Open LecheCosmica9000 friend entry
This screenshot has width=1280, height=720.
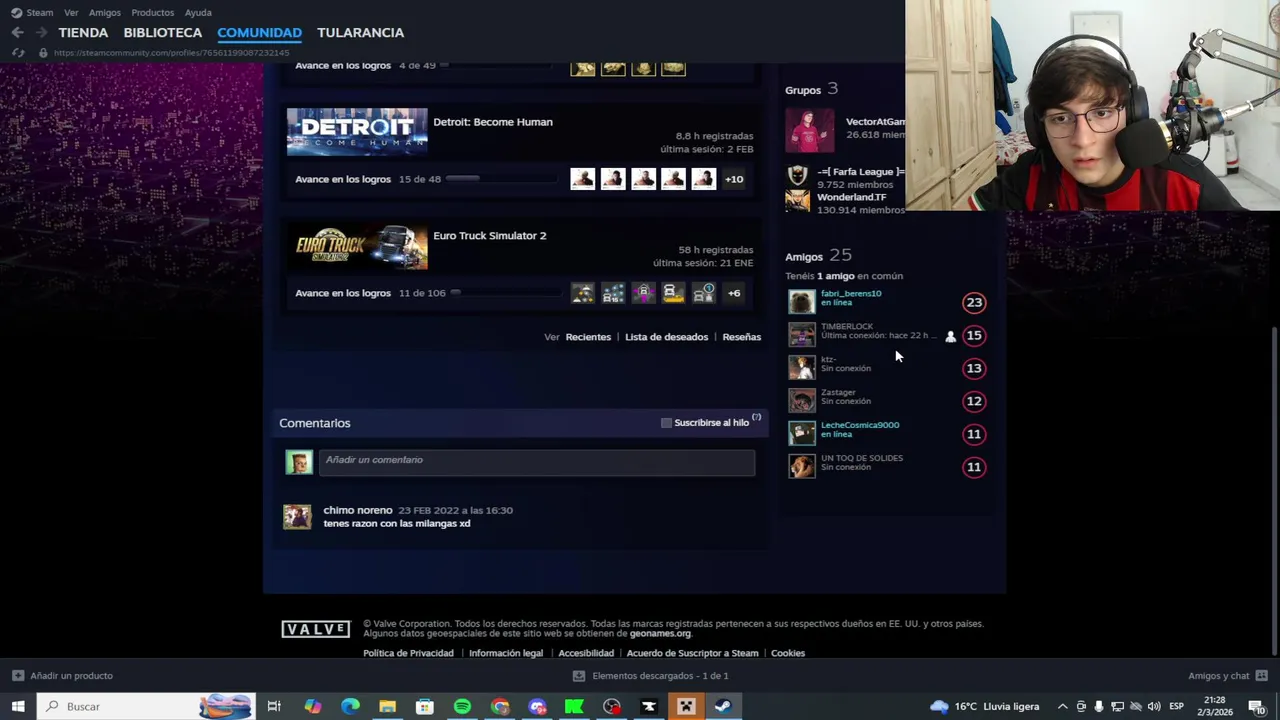click(x=886, y=433)
